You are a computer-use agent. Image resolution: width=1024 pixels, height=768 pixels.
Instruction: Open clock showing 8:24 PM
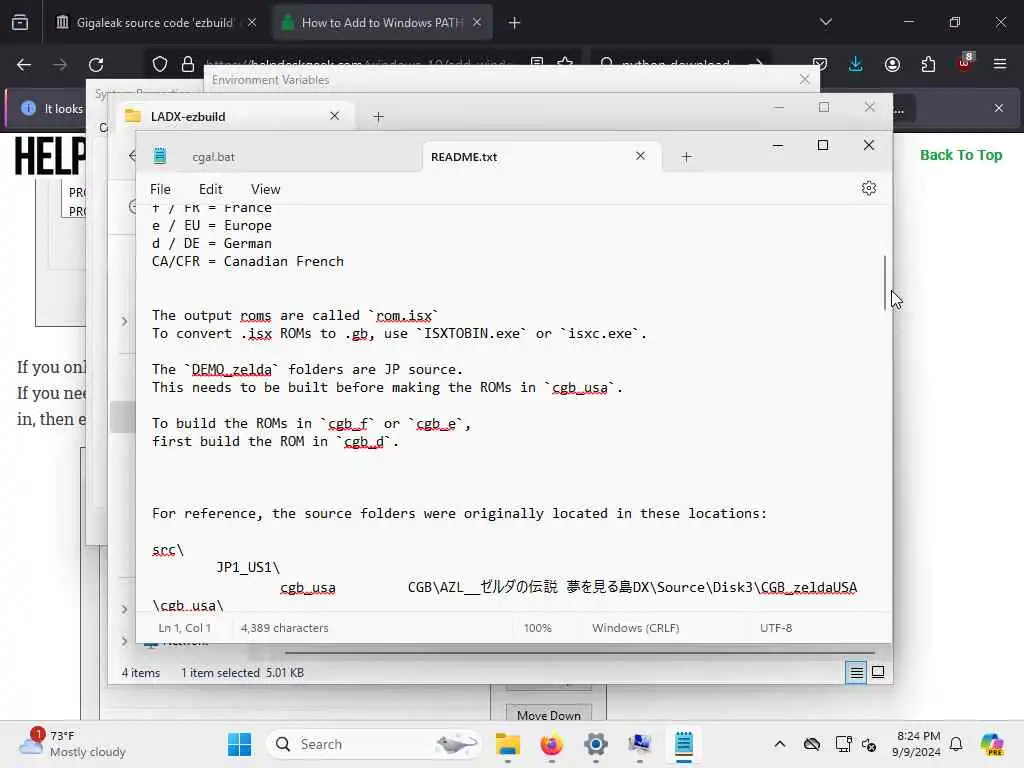[x=918, y=744]
